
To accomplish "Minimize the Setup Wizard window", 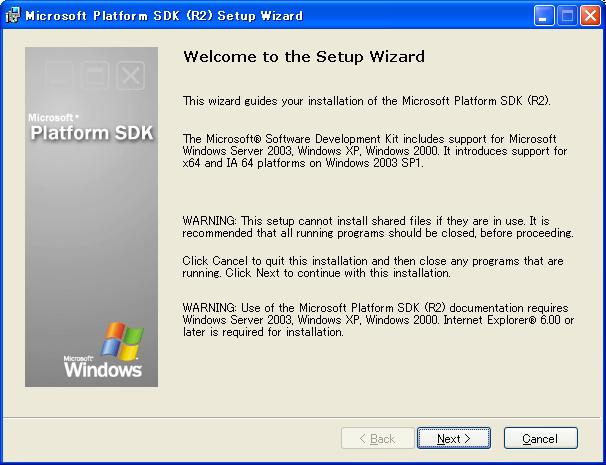I will pyautogui.click(x=544, y=16).
